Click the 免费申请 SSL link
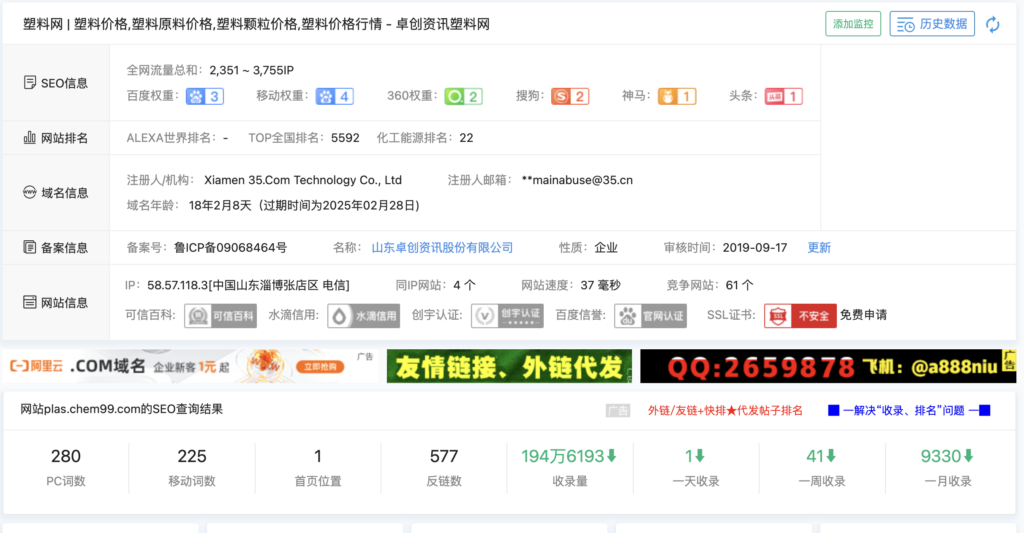 [863, 315]
